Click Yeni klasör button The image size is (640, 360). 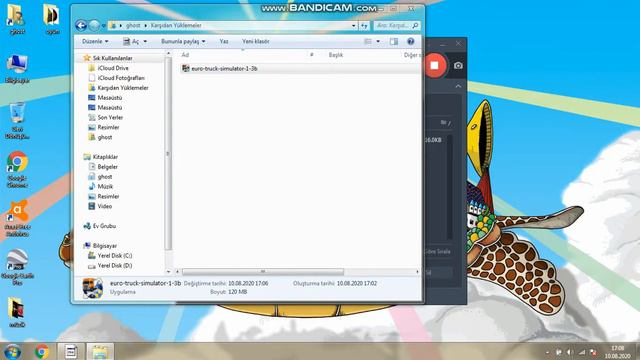[x=256, y=41]
